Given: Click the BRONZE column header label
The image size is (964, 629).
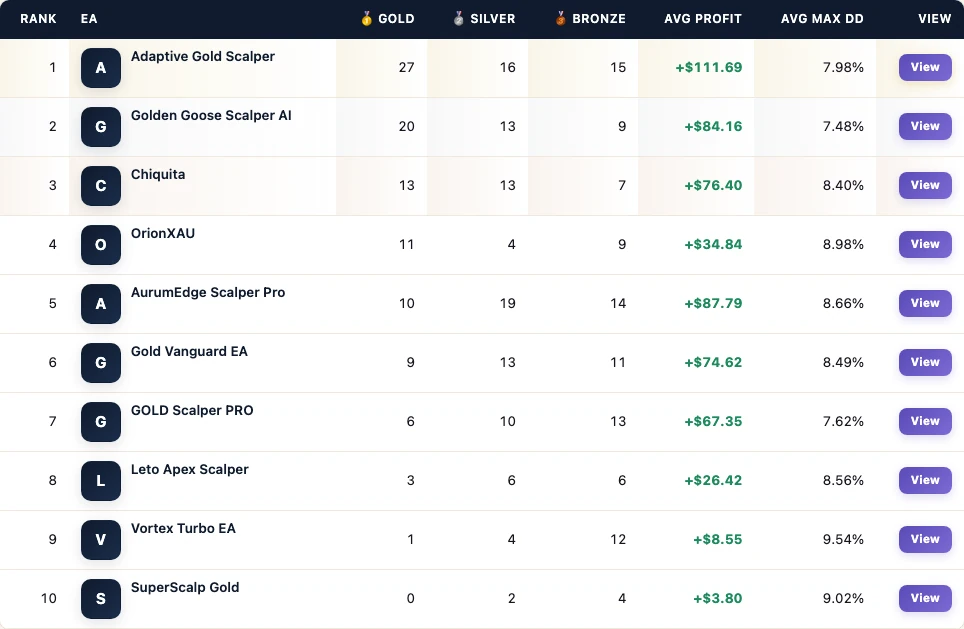Looking at the screenshot, I should coord(599,19).
